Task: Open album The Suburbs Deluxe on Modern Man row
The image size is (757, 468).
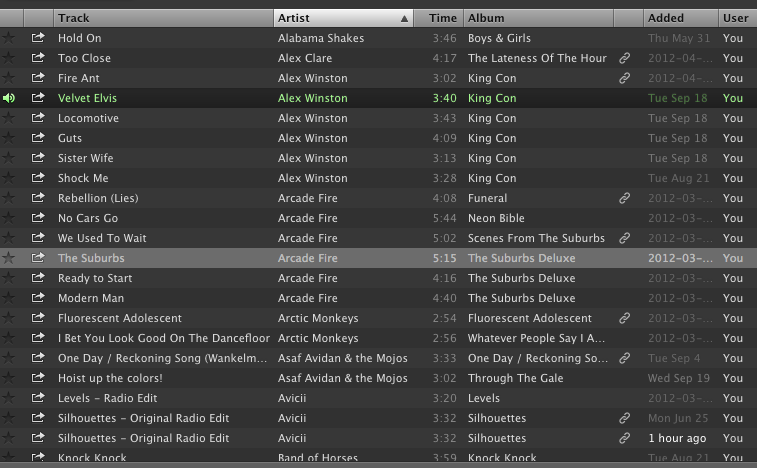Action: (x=521, y=298)
